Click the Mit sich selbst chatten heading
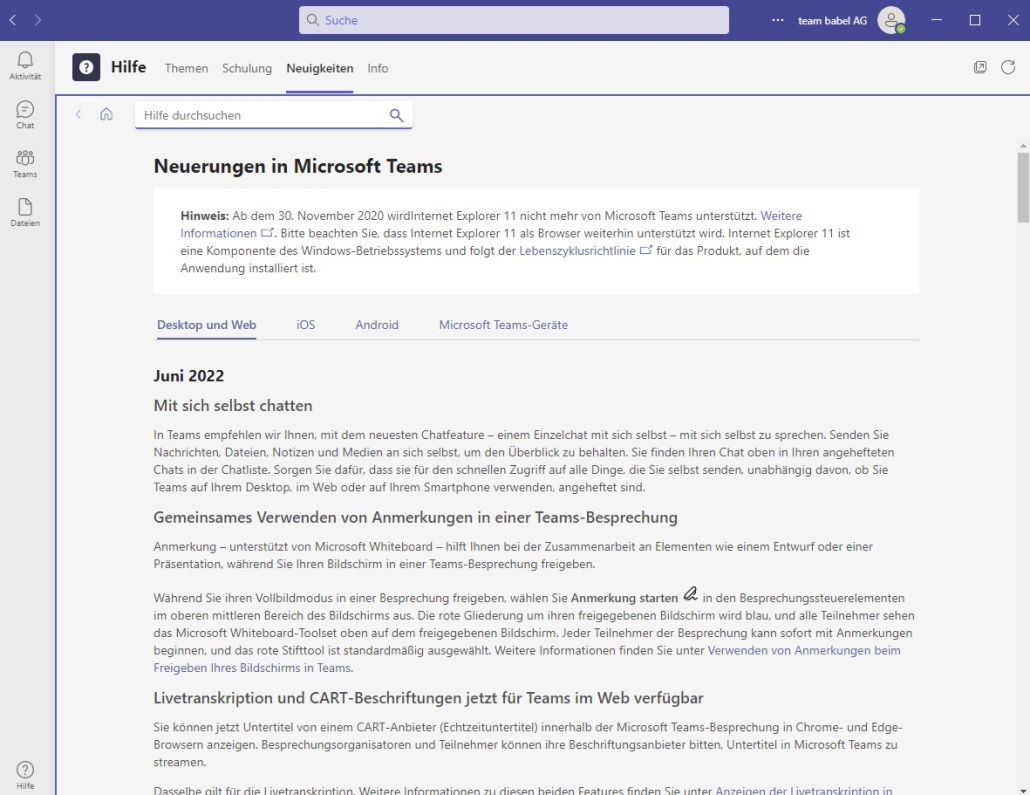Screen dimensions: 1030x795 pos(233,405)
